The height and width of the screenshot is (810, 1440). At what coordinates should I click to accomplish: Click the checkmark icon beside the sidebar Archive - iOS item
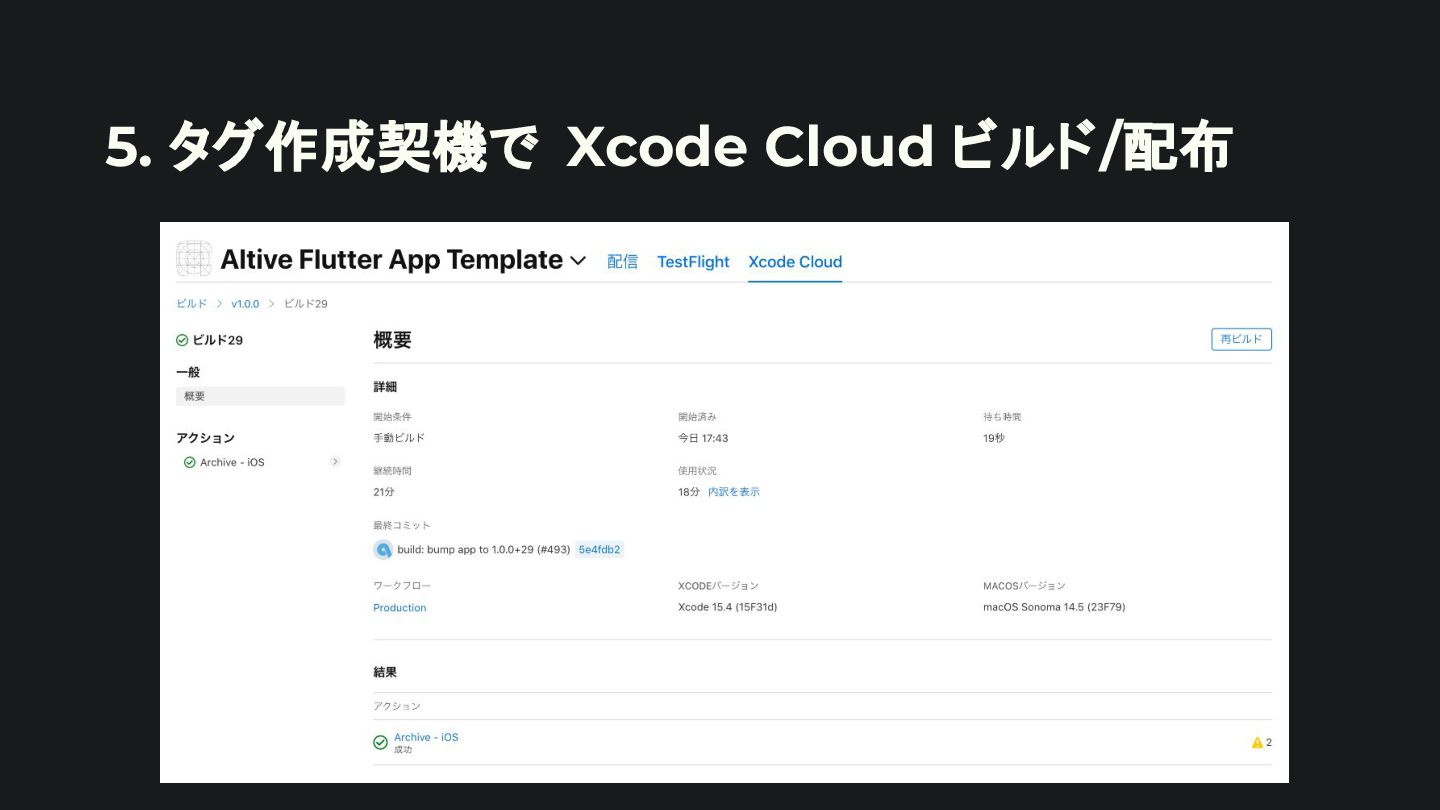[190, 462]
